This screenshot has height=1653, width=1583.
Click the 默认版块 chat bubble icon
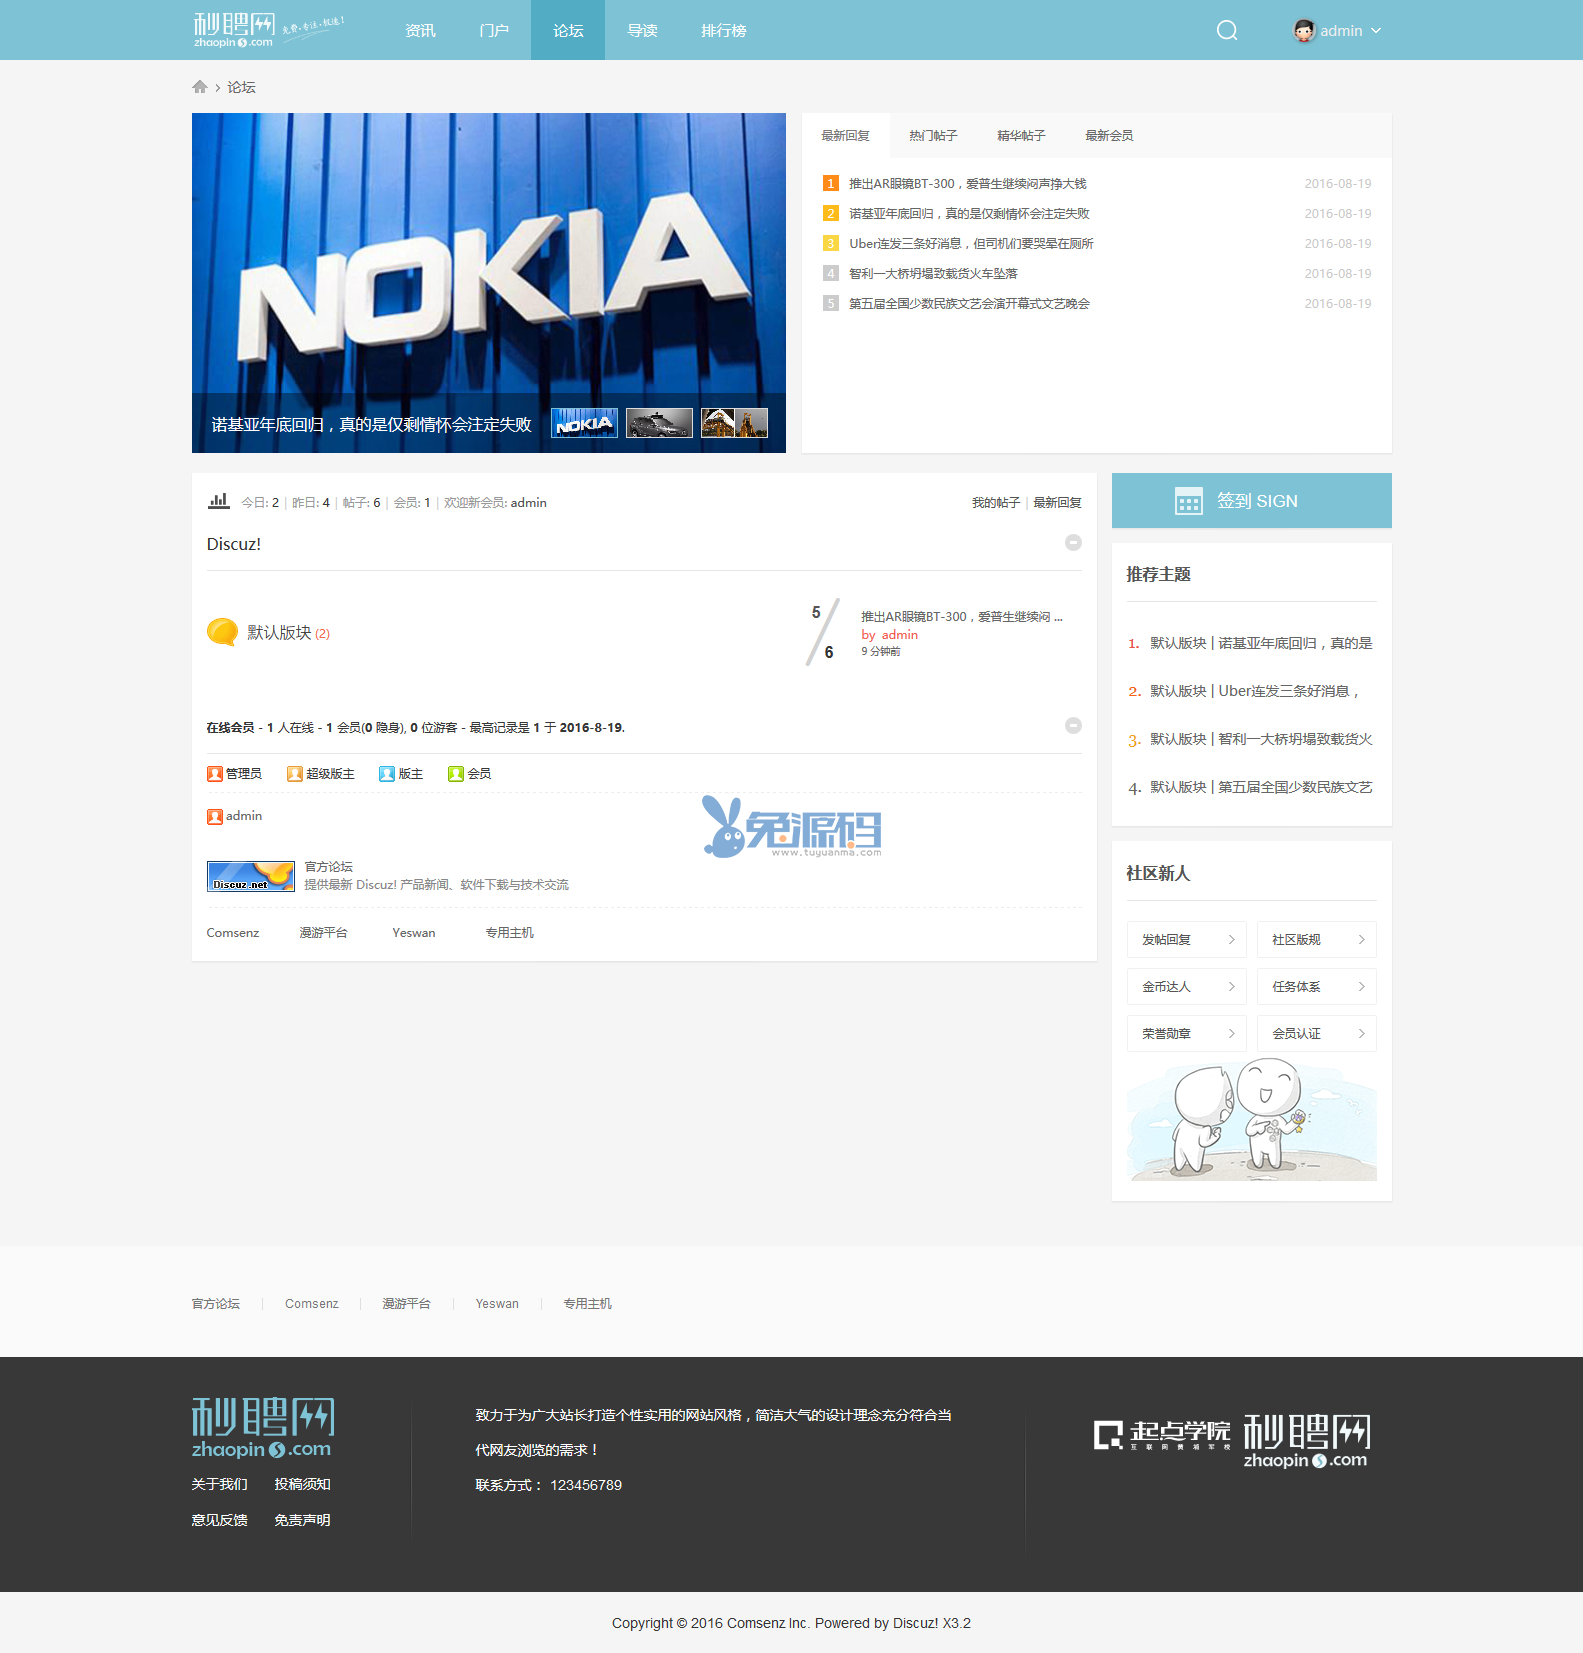(x=222, y=632)
